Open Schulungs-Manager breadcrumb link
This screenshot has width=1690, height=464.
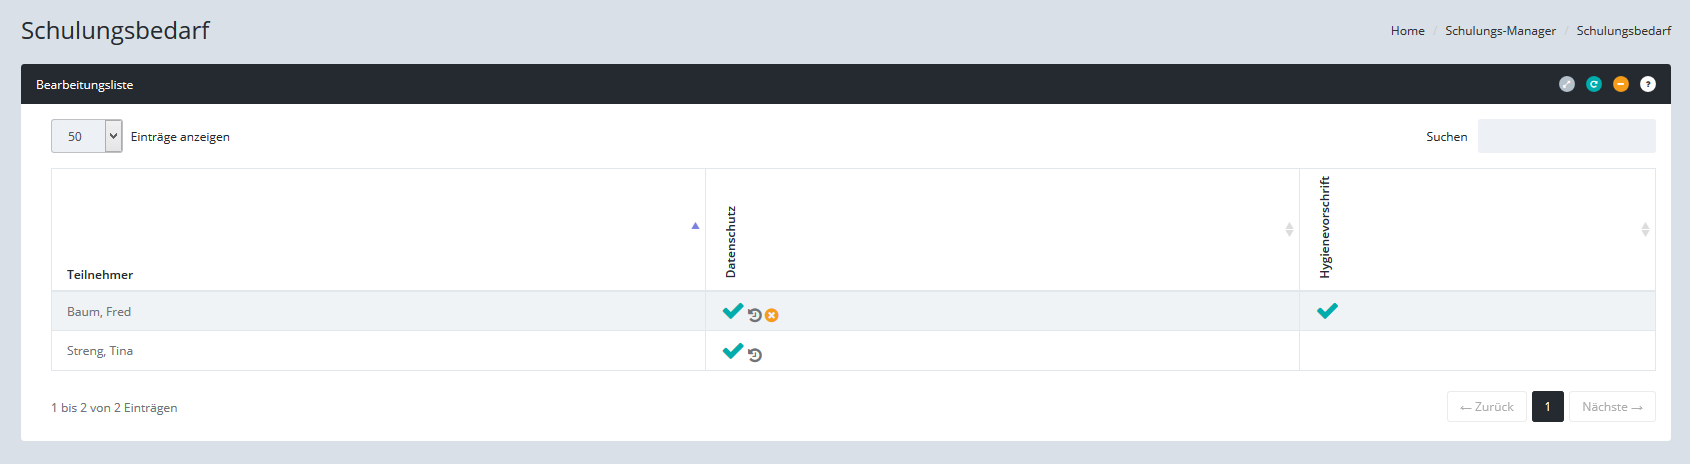pos(1500,31)
